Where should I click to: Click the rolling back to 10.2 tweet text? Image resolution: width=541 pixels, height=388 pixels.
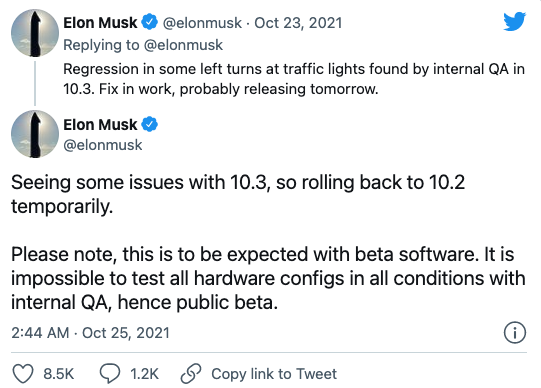click(238, 194)
